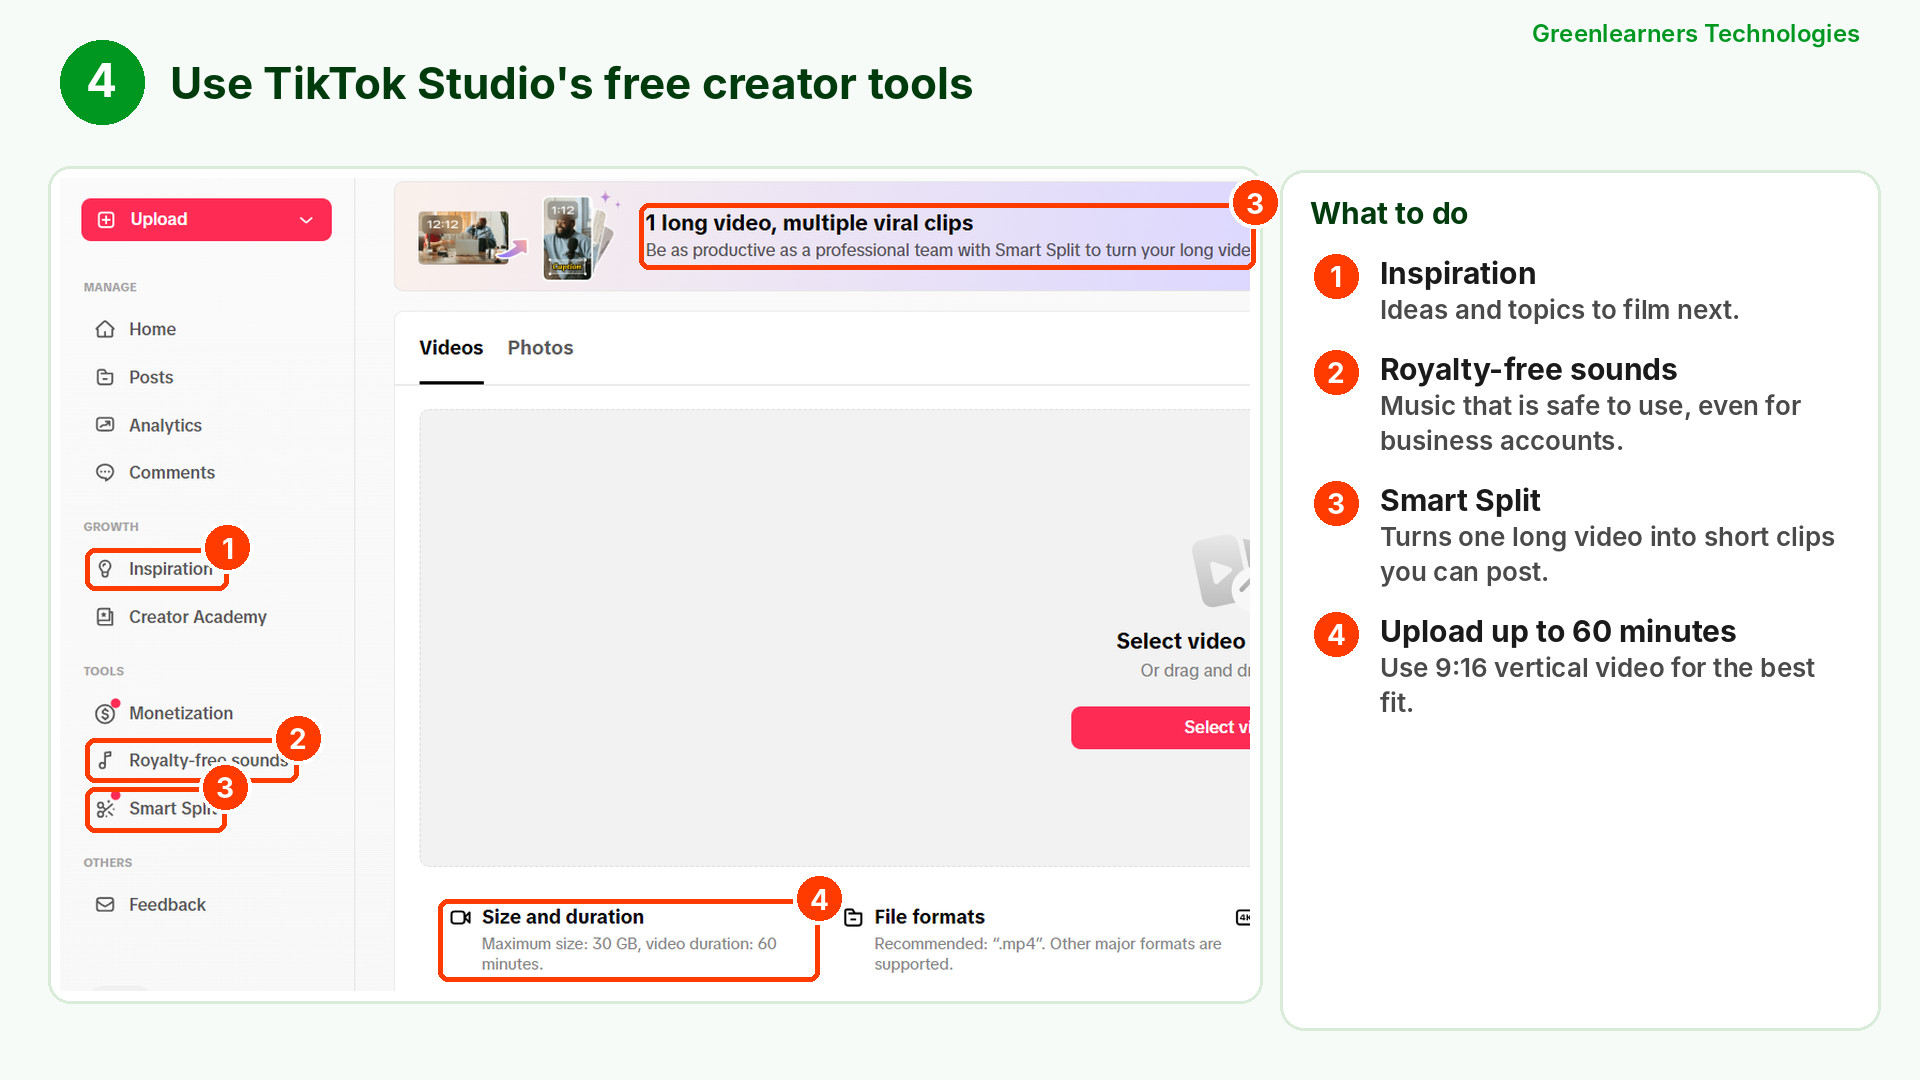This screenshot has width=1920, height=1080.
Task: Select the Inspiration lightbulb icon
Action: [x=105, y=569]
